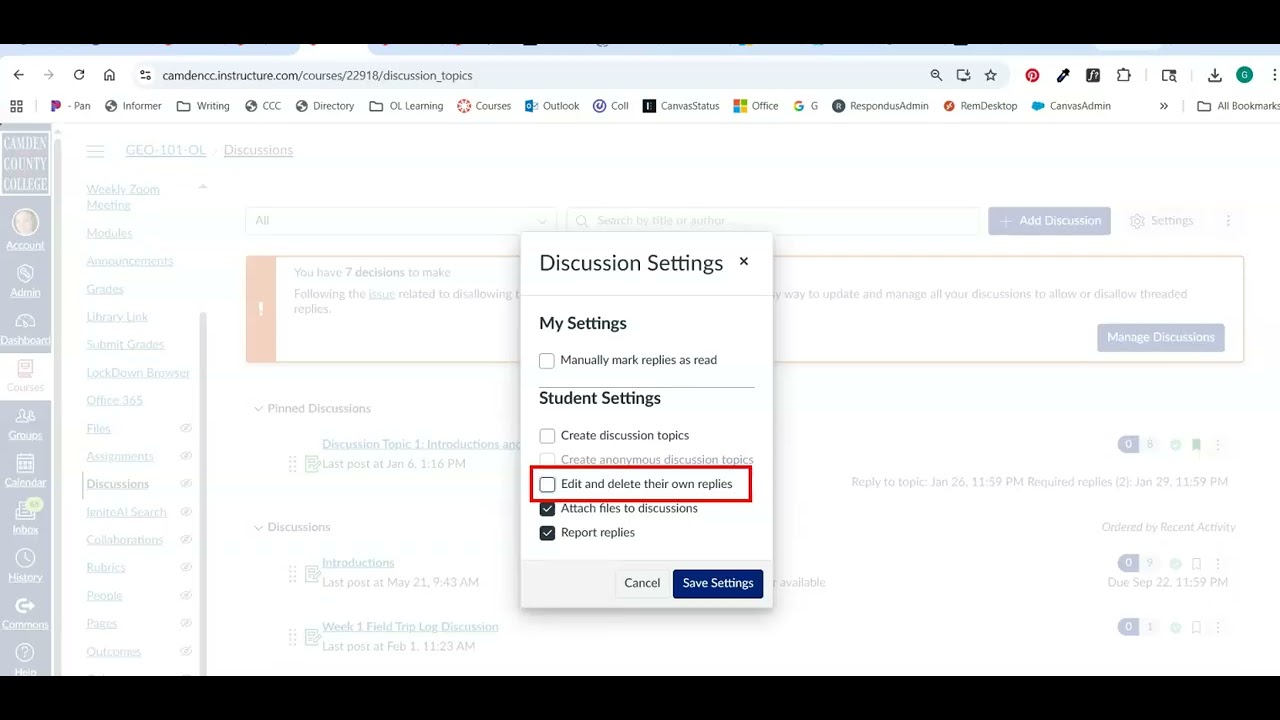Uncheck Report replies

click(x=547, y=533)
